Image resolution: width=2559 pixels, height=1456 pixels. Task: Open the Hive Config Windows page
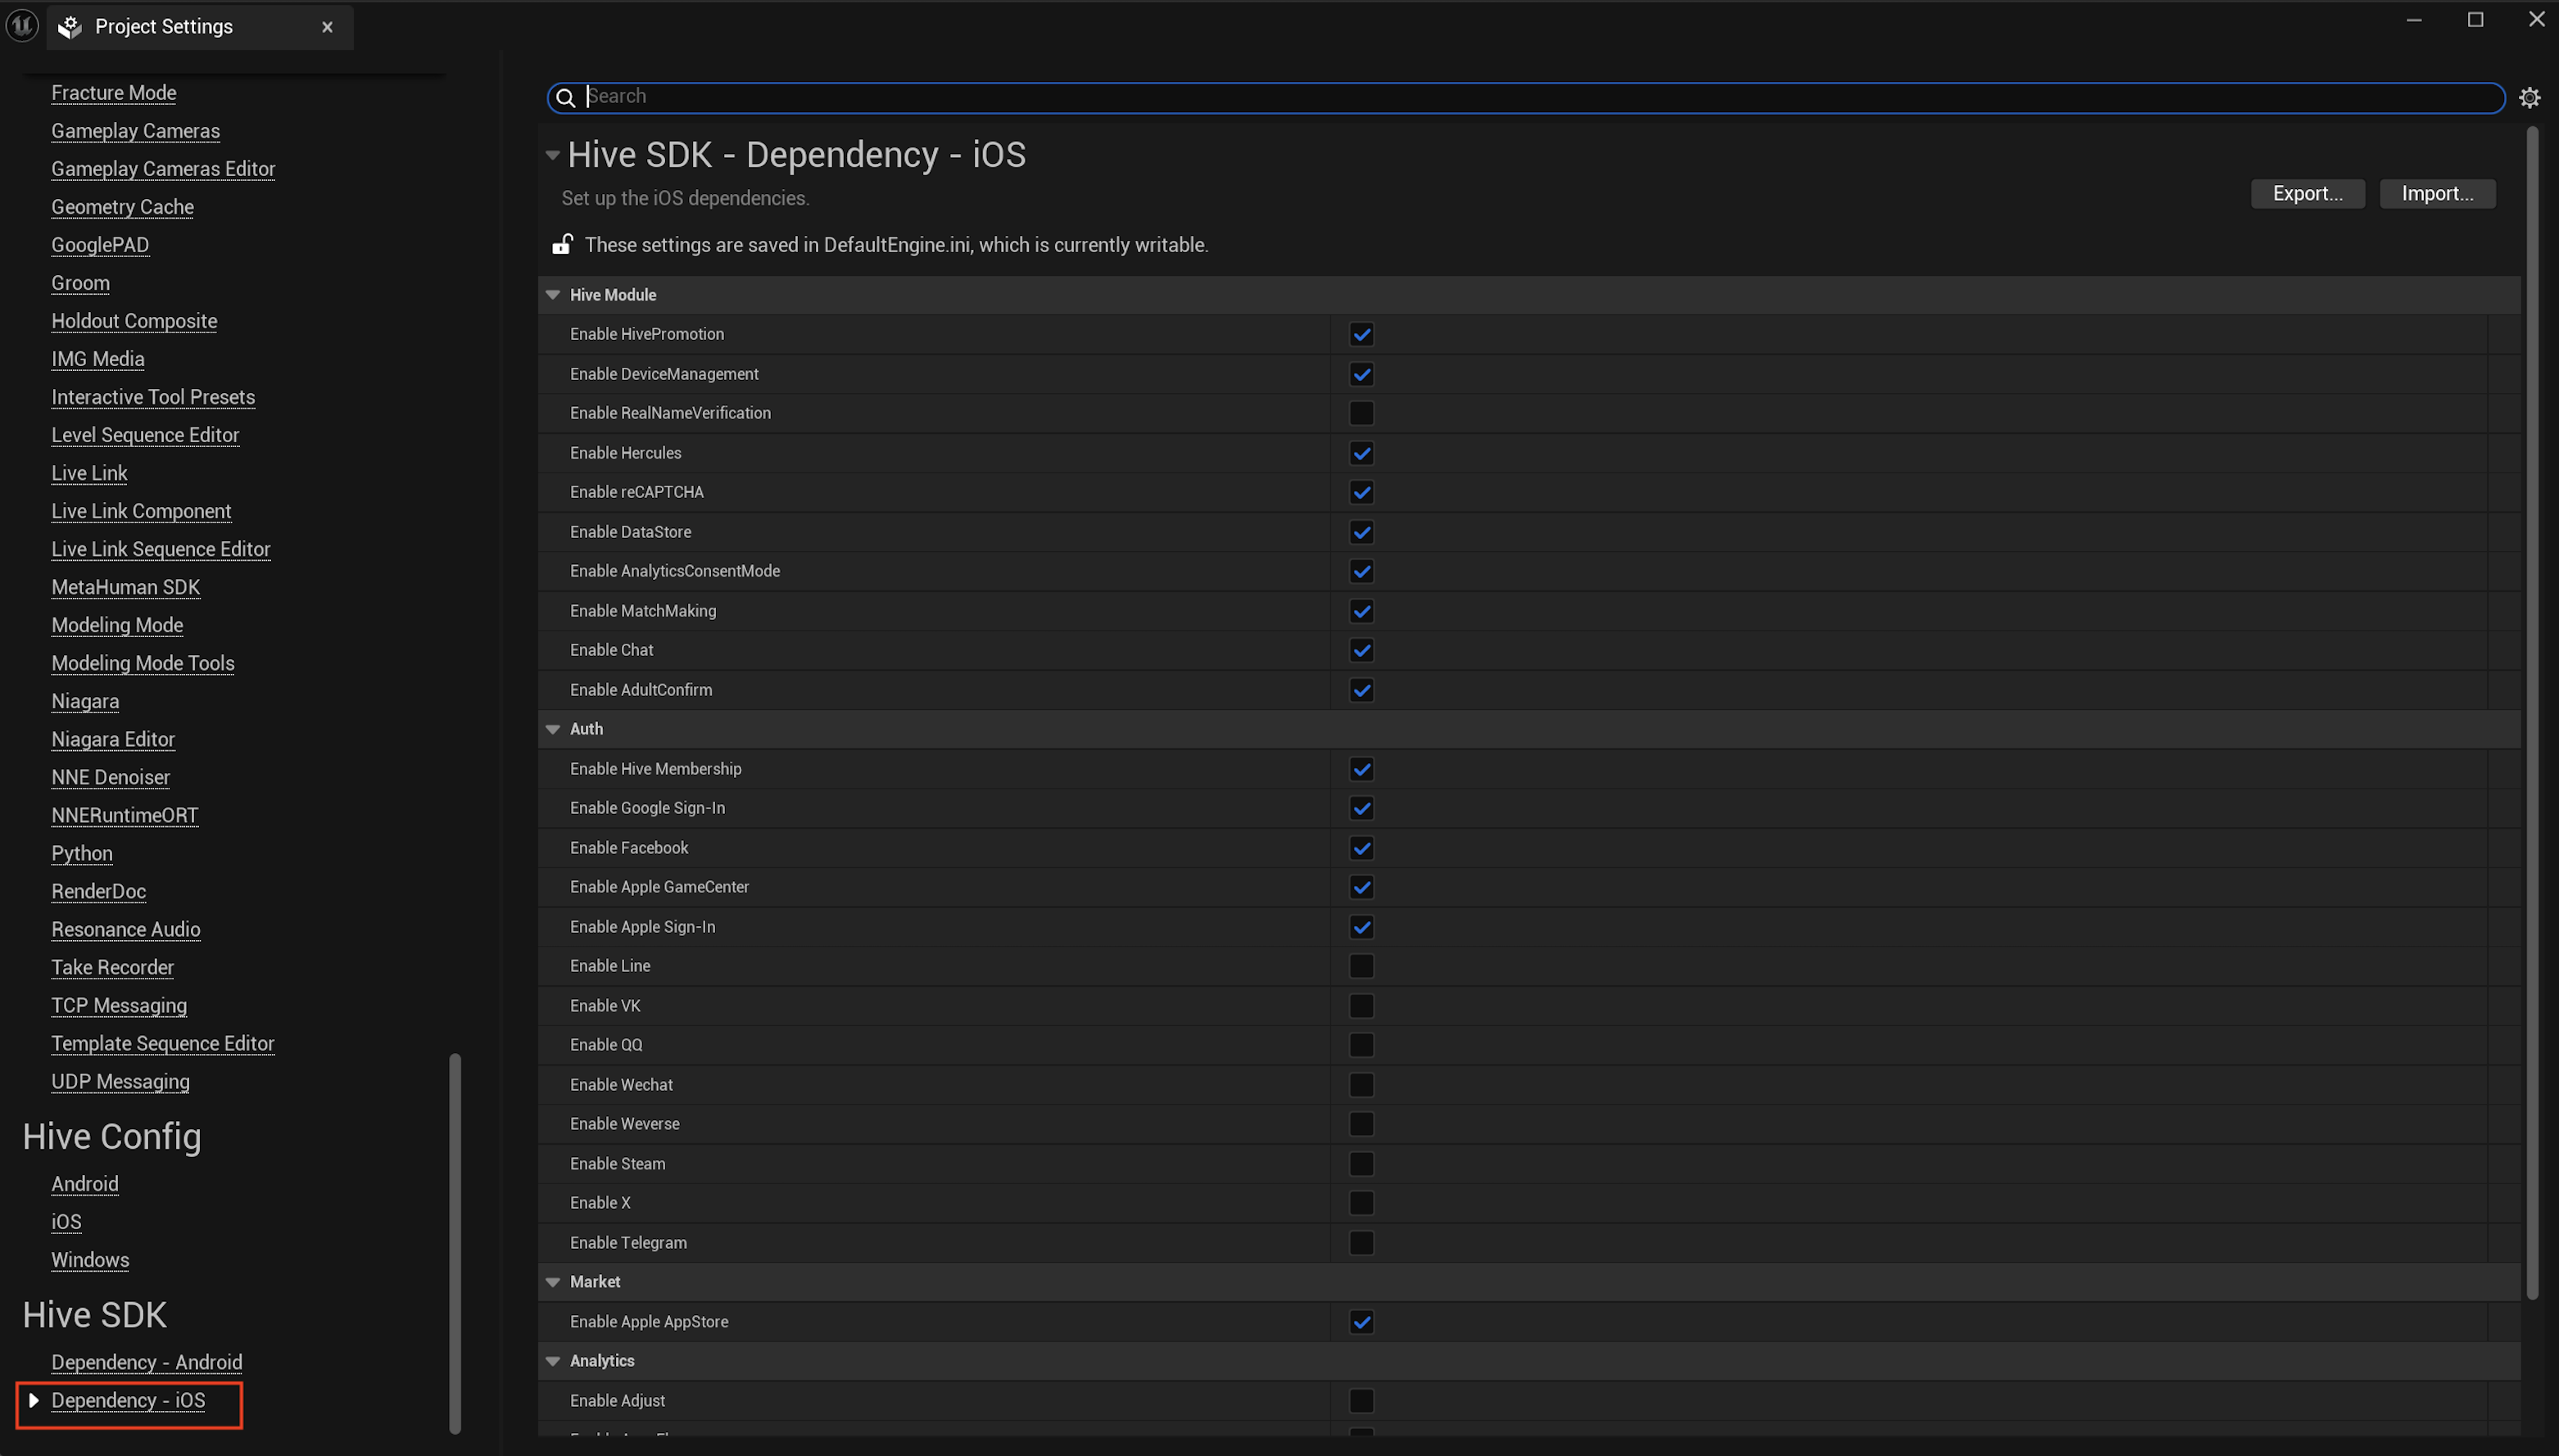(x=90, y=1260)
